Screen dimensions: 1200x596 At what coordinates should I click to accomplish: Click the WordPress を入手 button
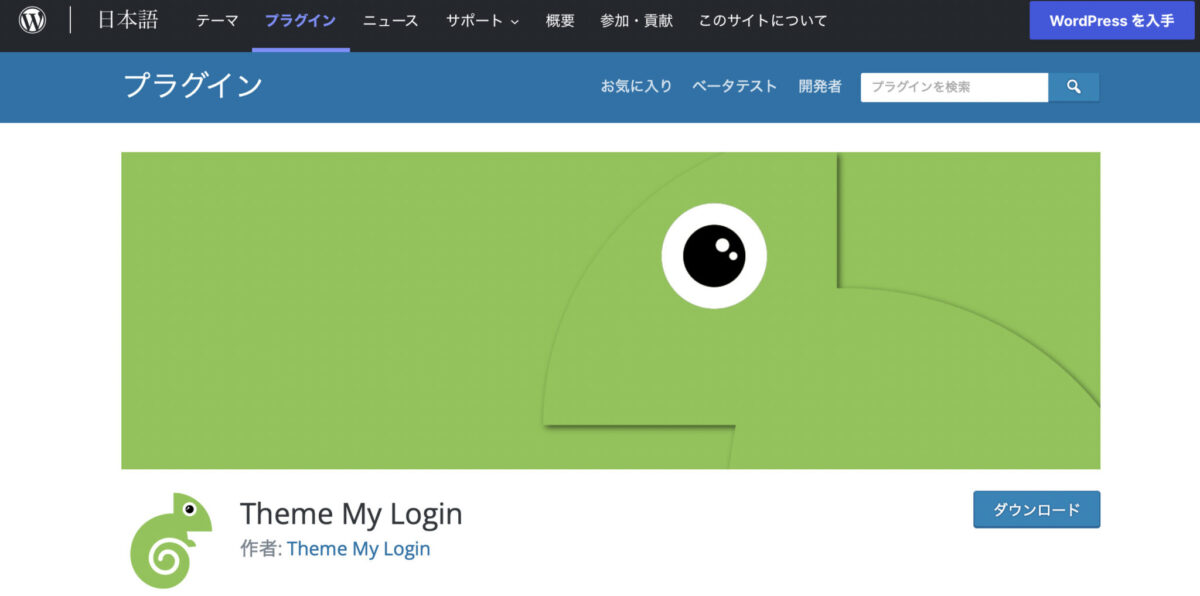1112,20
